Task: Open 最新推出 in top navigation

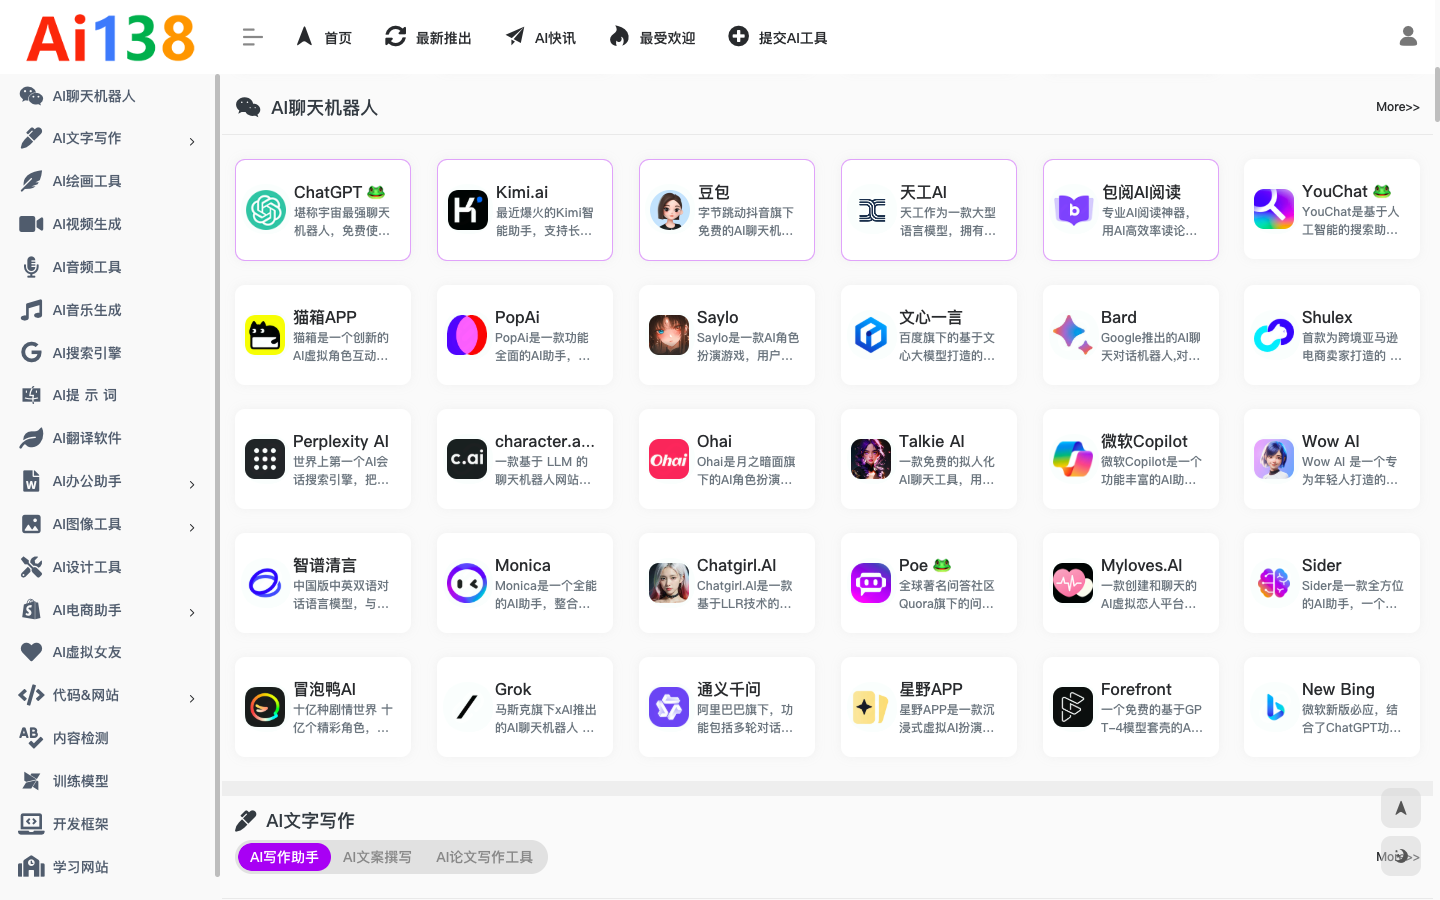Action: pos(428,37)
